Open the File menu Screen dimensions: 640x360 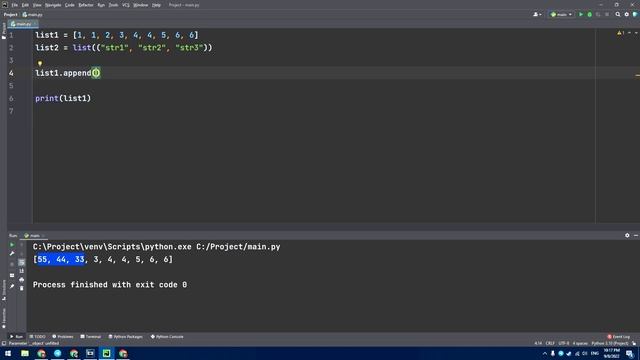[x=15, y=5]
